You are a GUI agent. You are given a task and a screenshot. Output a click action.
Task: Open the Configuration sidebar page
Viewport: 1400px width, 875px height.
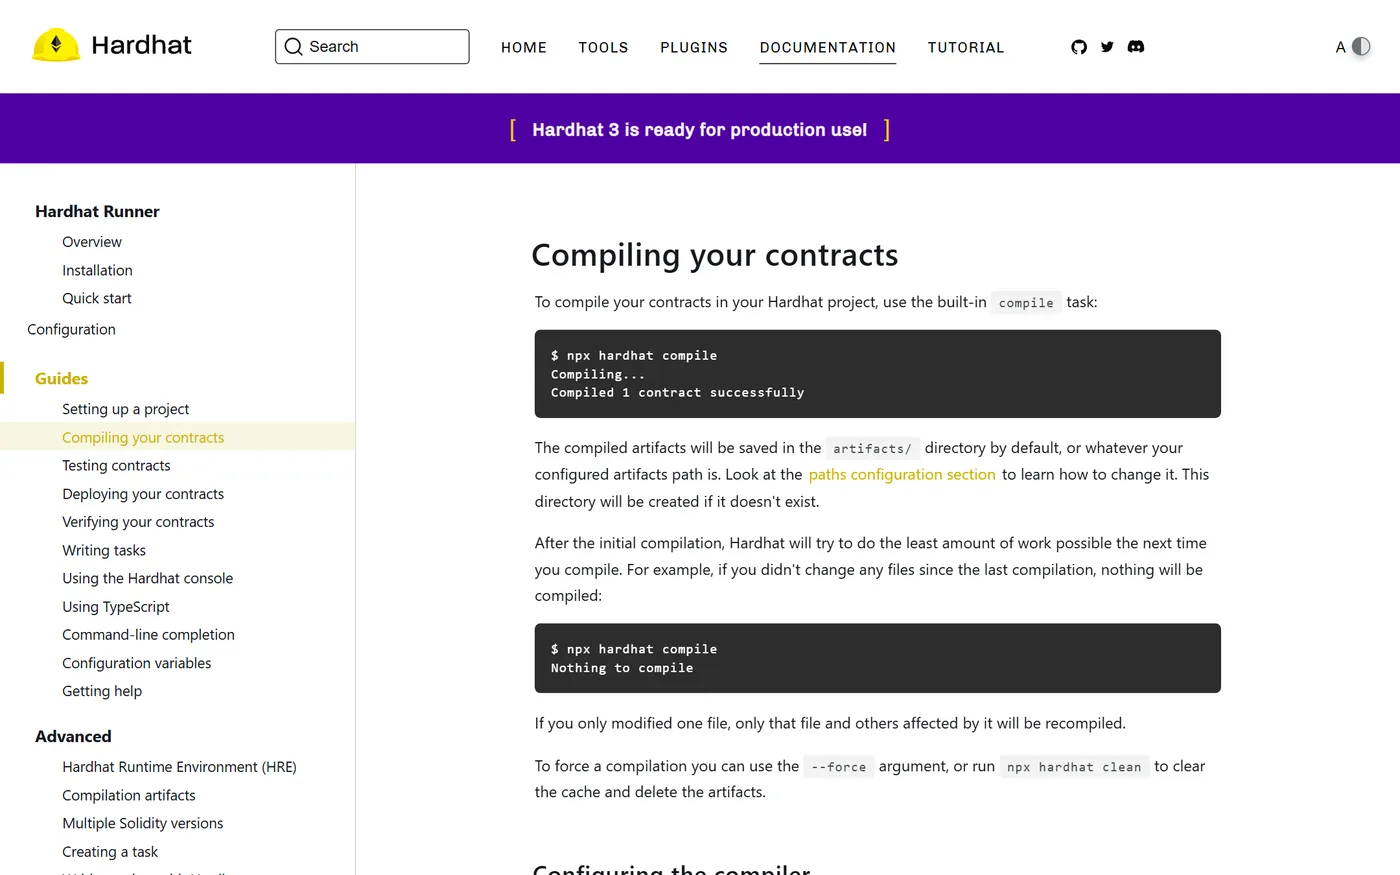(x=71, y=329)
